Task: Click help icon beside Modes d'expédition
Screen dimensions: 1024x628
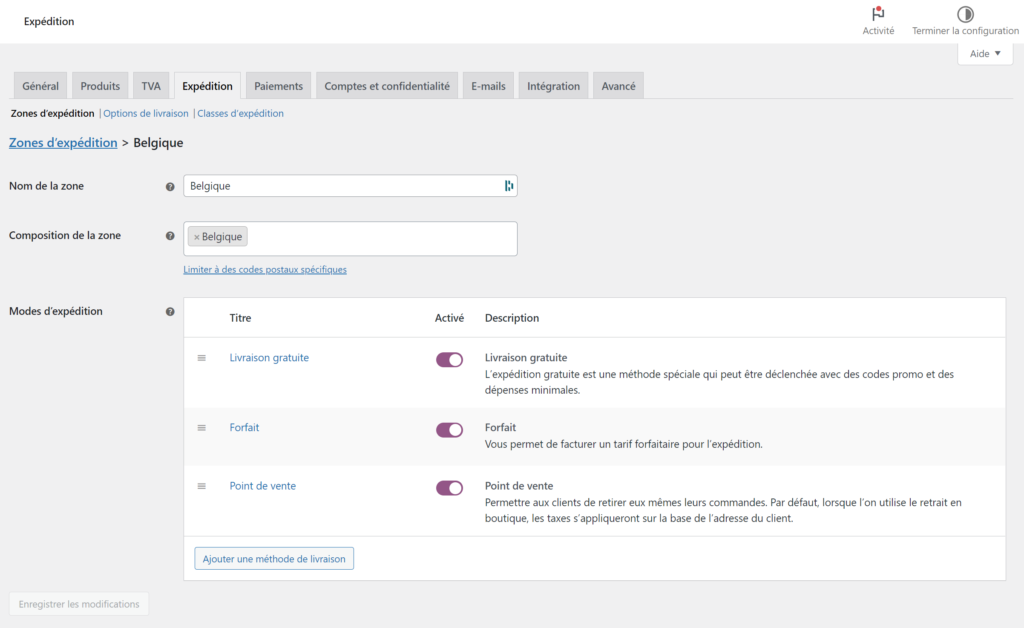Action: tap(170, 311)
